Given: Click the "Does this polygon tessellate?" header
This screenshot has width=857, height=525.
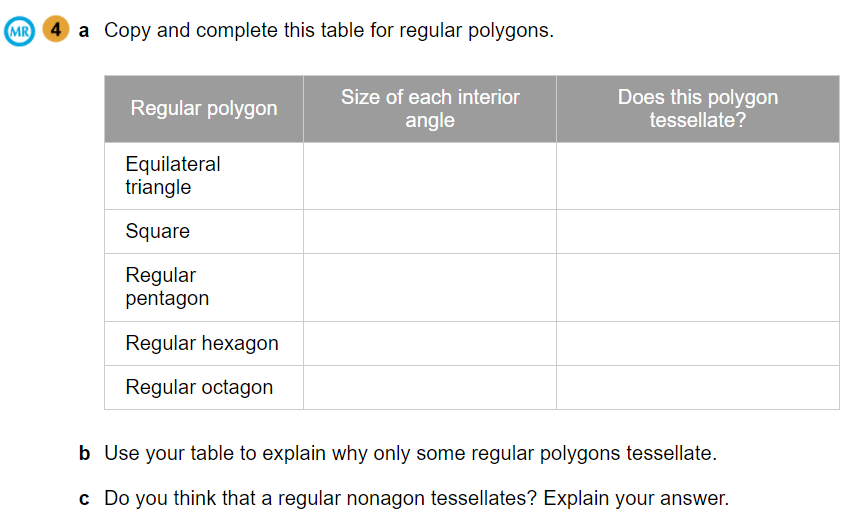Looking at the screenshot, I should pos(697,109).
